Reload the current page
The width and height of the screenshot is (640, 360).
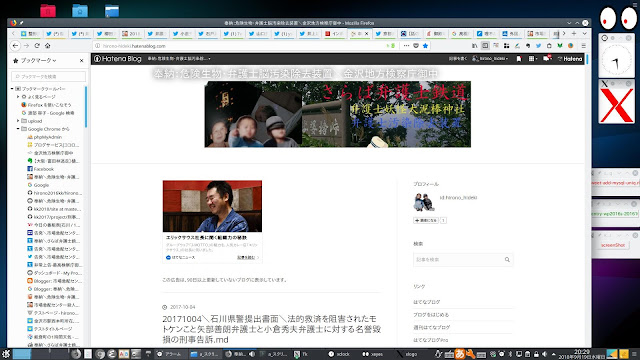37,46
